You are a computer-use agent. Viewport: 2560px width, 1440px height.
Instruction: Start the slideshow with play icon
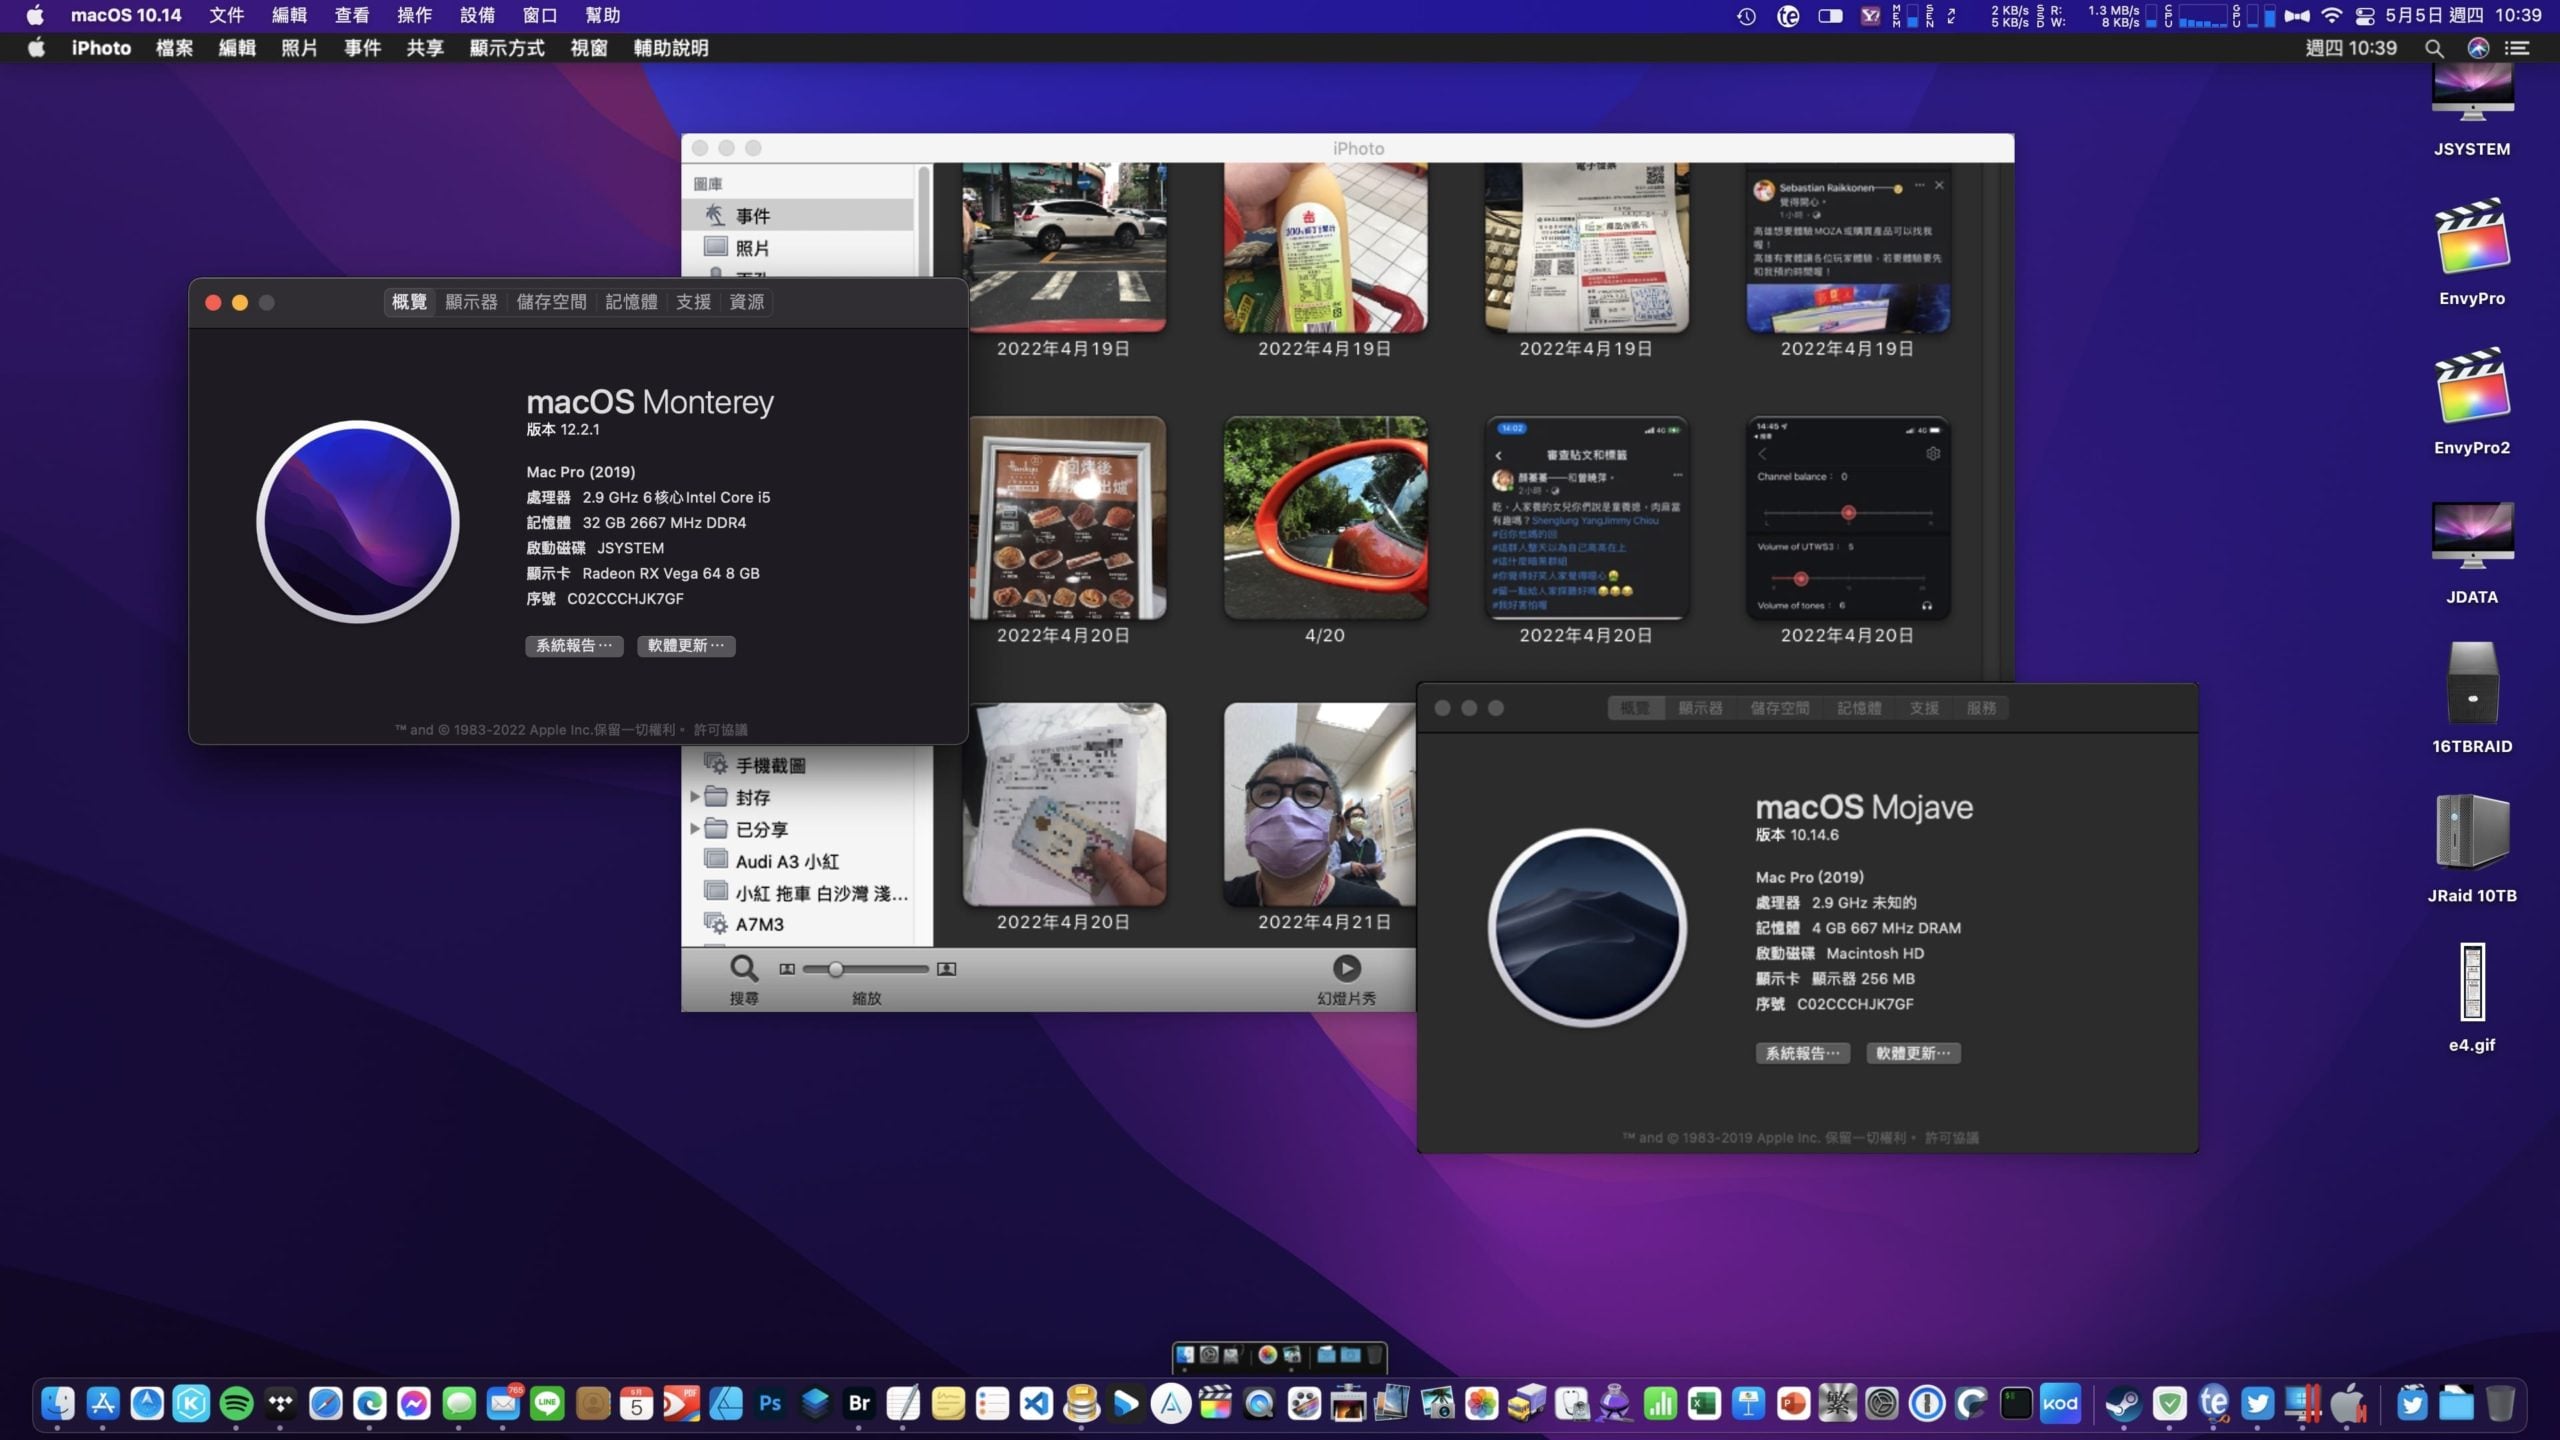click(x=1346, y=968)
